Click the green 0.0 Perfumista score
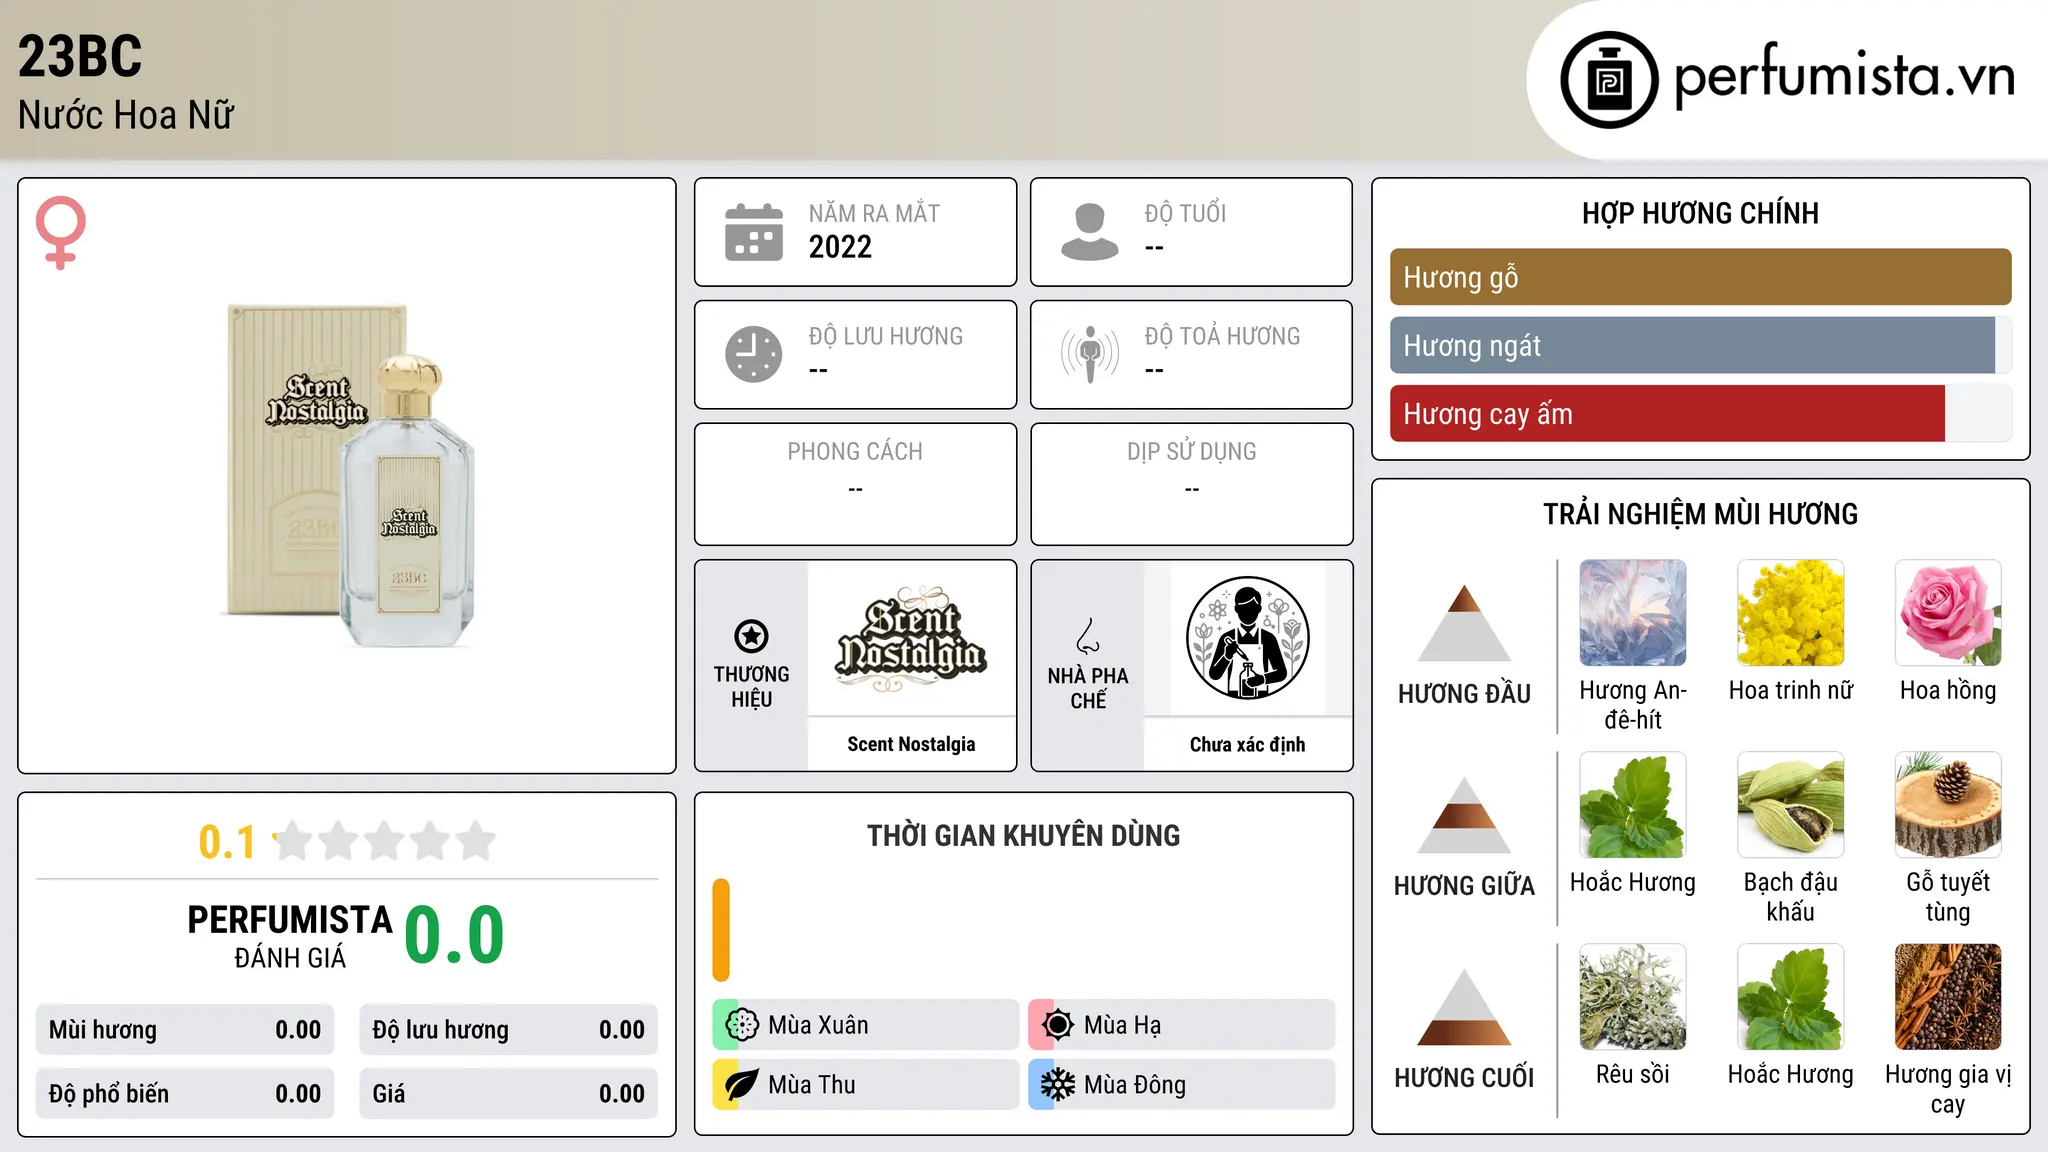The height and width of the screenshot is (1152, 2048). pos(454,935)
